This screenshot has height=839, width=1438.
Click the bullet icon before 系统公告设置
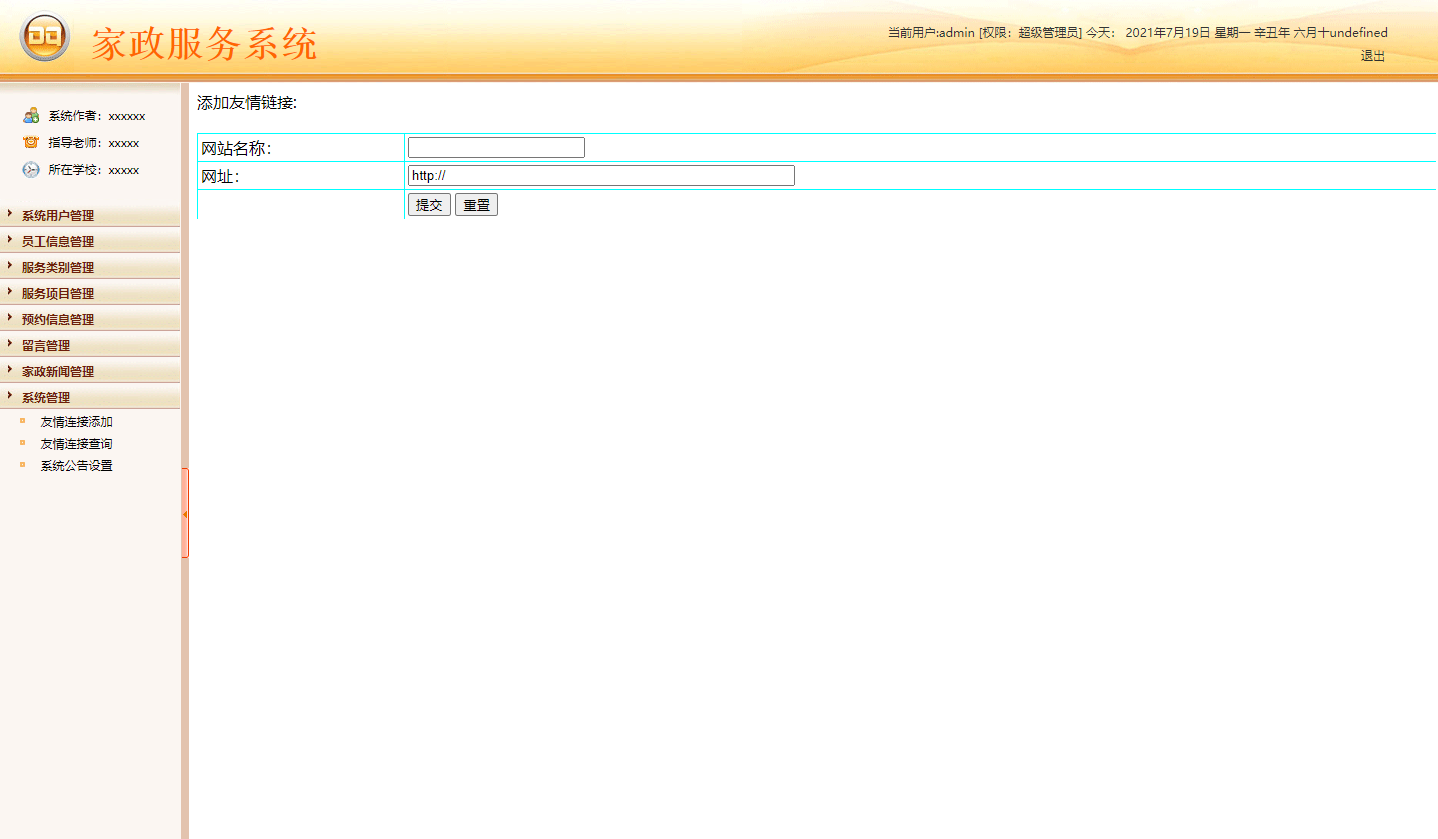point(24,465)
